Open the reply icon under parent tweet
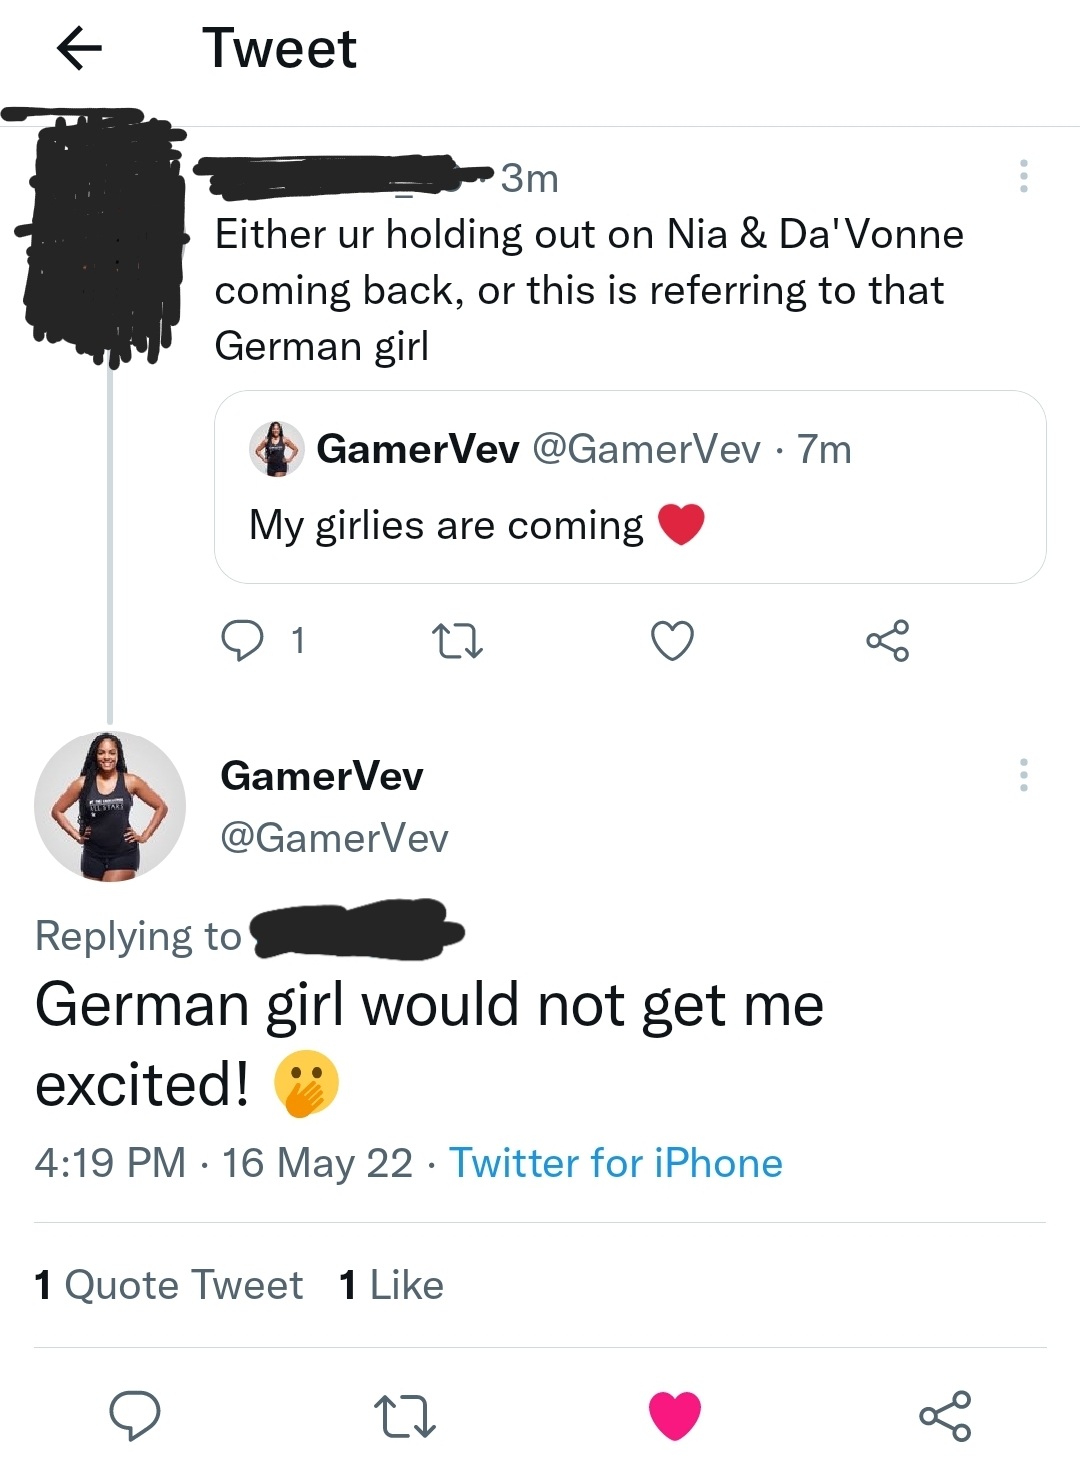This screenshot has width=1080, height=1472. click(x=242, y=640)
